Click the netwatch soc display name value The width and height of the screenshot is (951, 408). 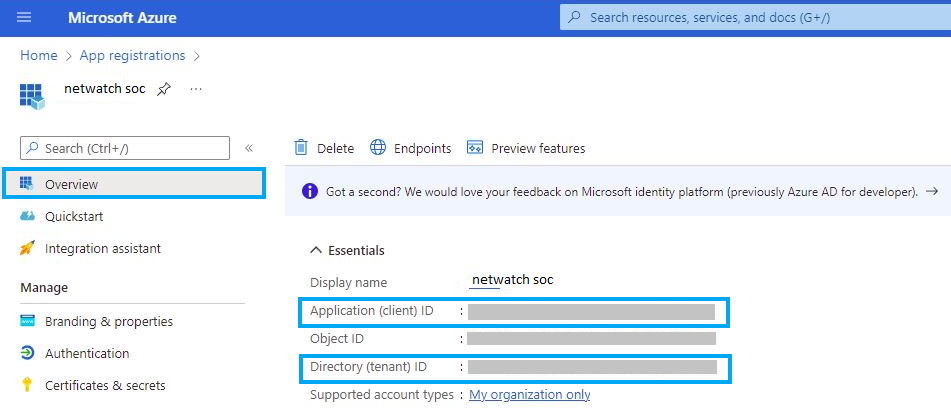tap(512, 280)
